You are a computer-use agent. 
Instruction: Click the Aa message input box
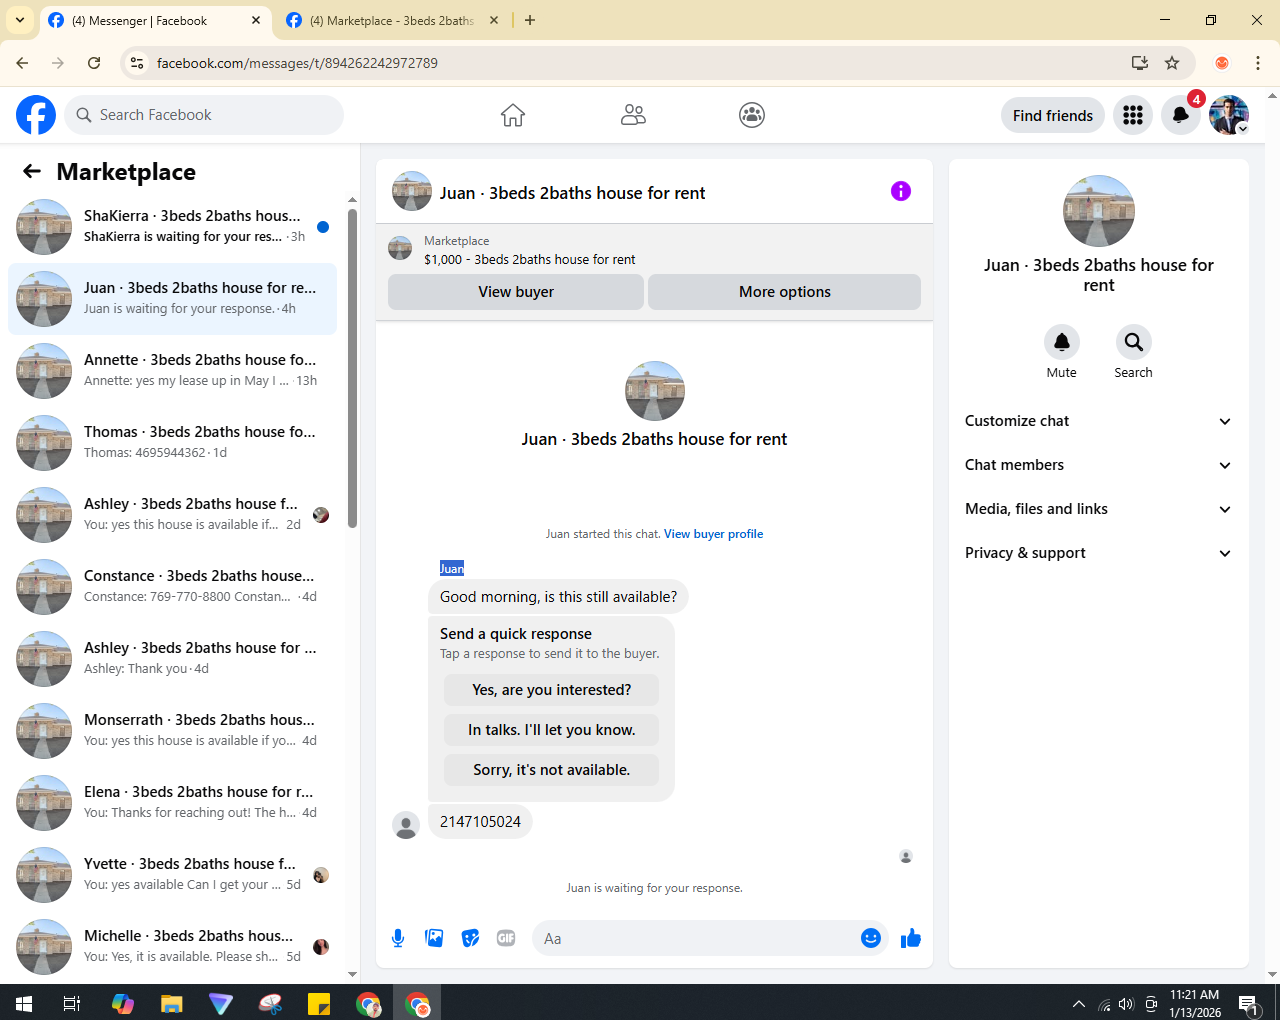coord(696,938)
